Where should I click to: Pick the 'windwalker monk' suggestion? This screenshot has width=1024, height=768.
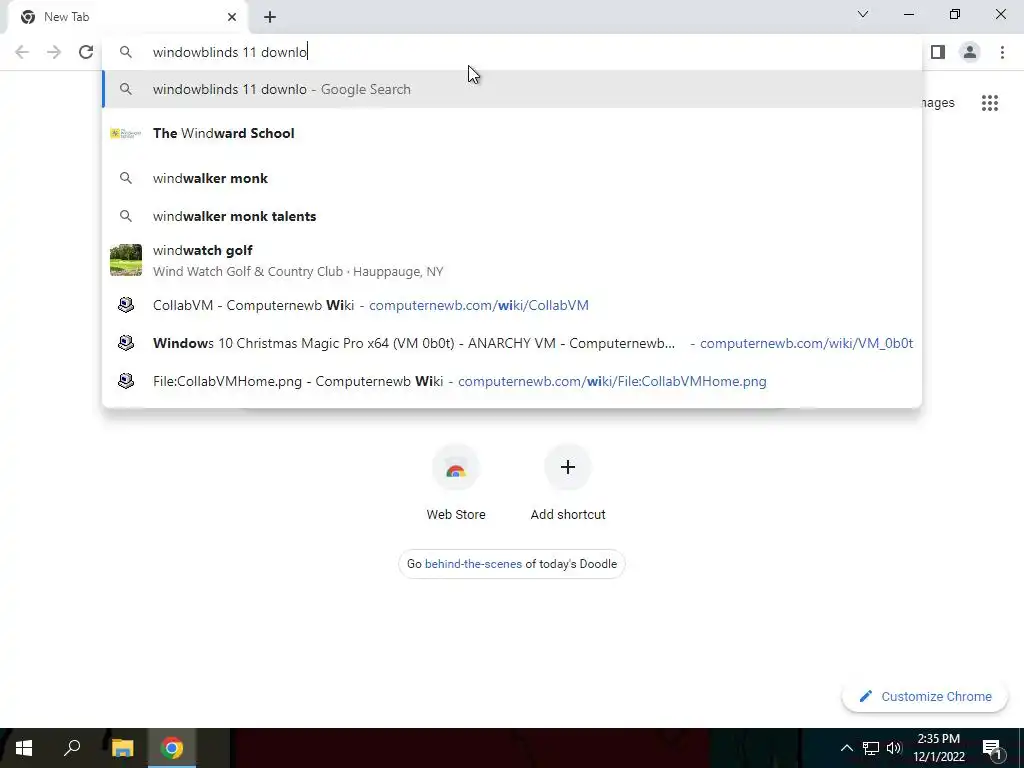(512, 178)
